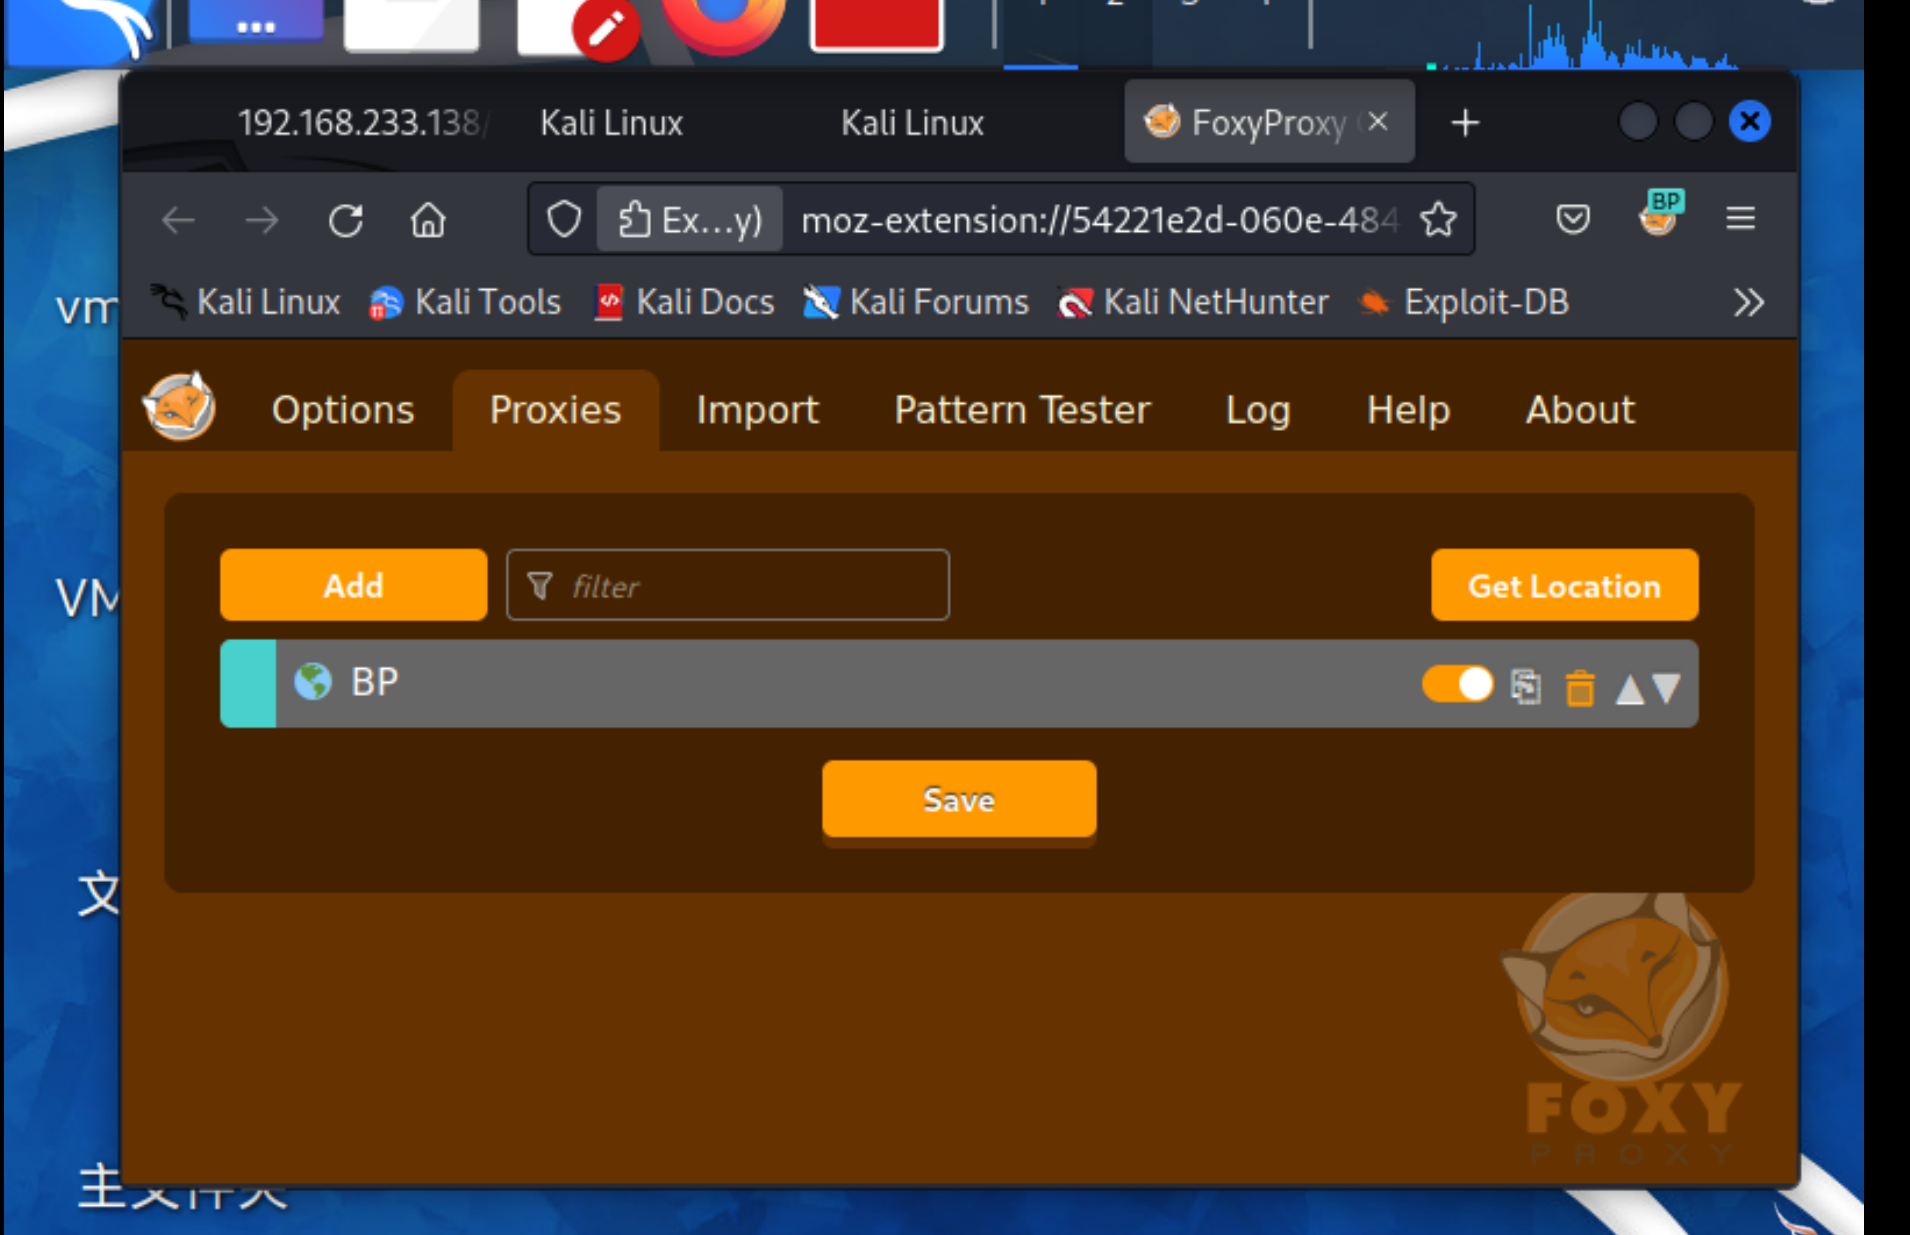This screenshot has height=1235, width=1910.
Task: Click the red pencil icon in panel
Action: pos(606,28)
